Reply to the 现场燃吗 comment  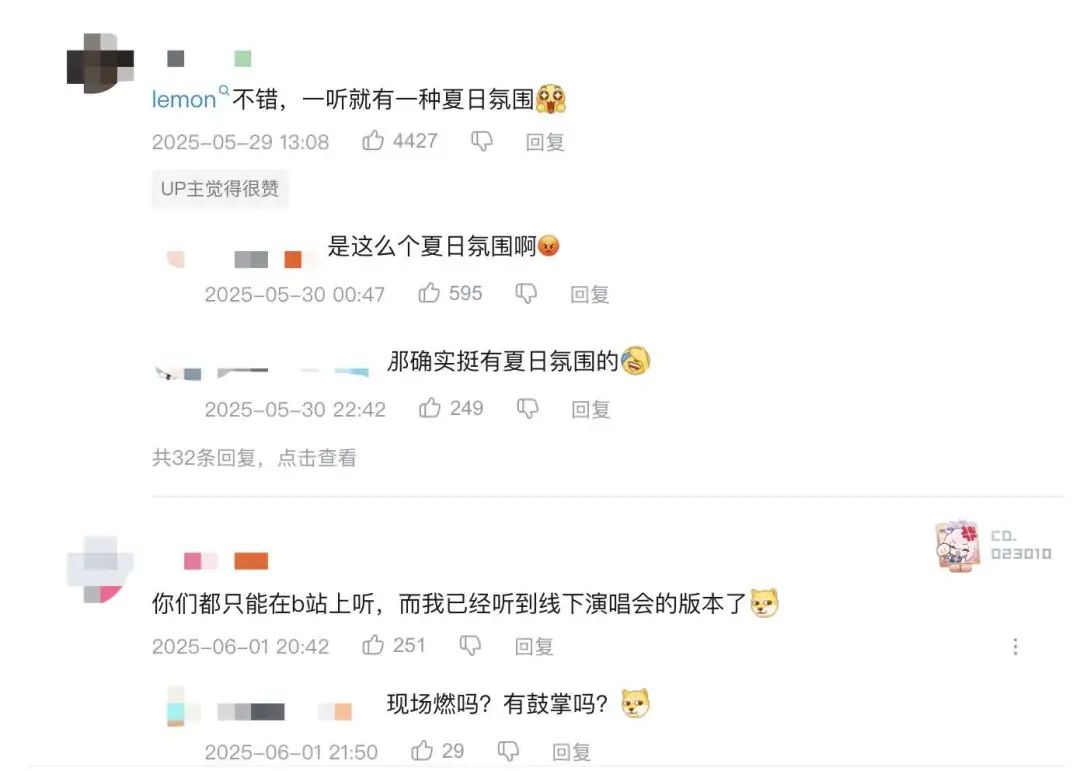click(572, 752)
